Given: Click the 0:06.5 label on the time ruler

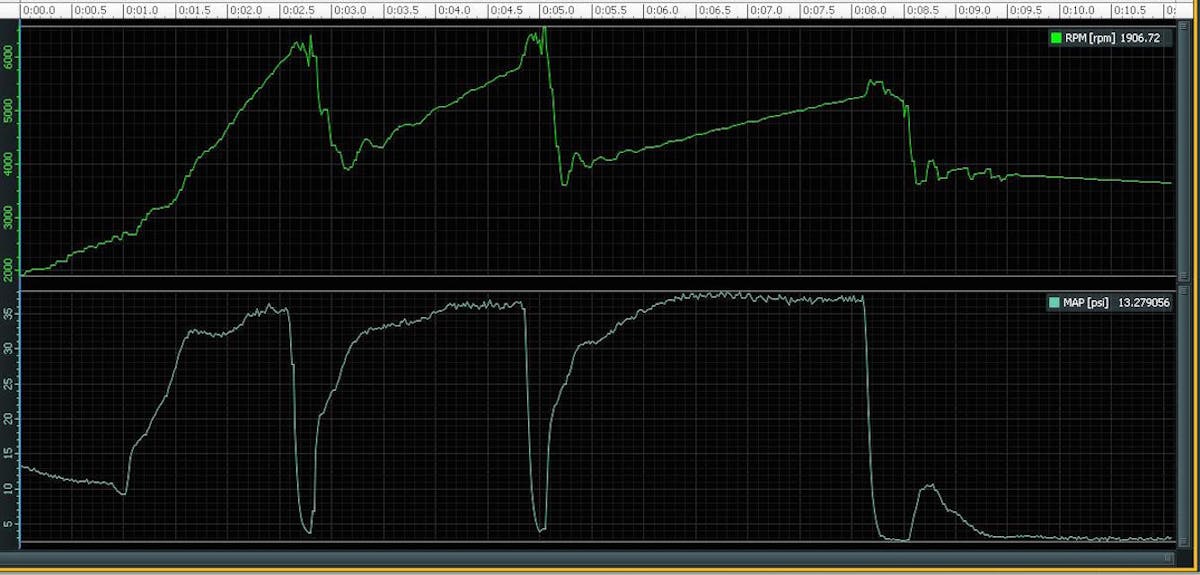Looking at the screenshot, I should pyautogui.click(x=712, y=10).
